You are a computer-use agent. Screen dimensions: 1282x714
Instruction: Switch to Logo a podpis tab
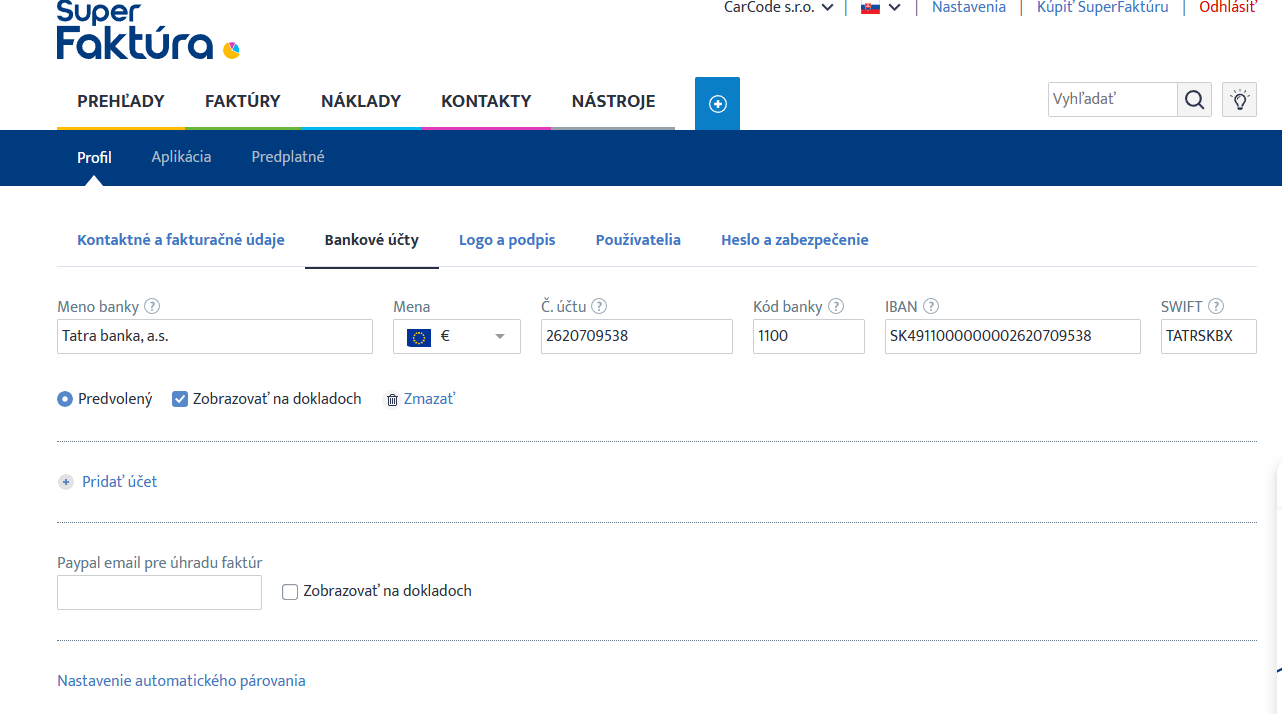click(x=507, y=240)
